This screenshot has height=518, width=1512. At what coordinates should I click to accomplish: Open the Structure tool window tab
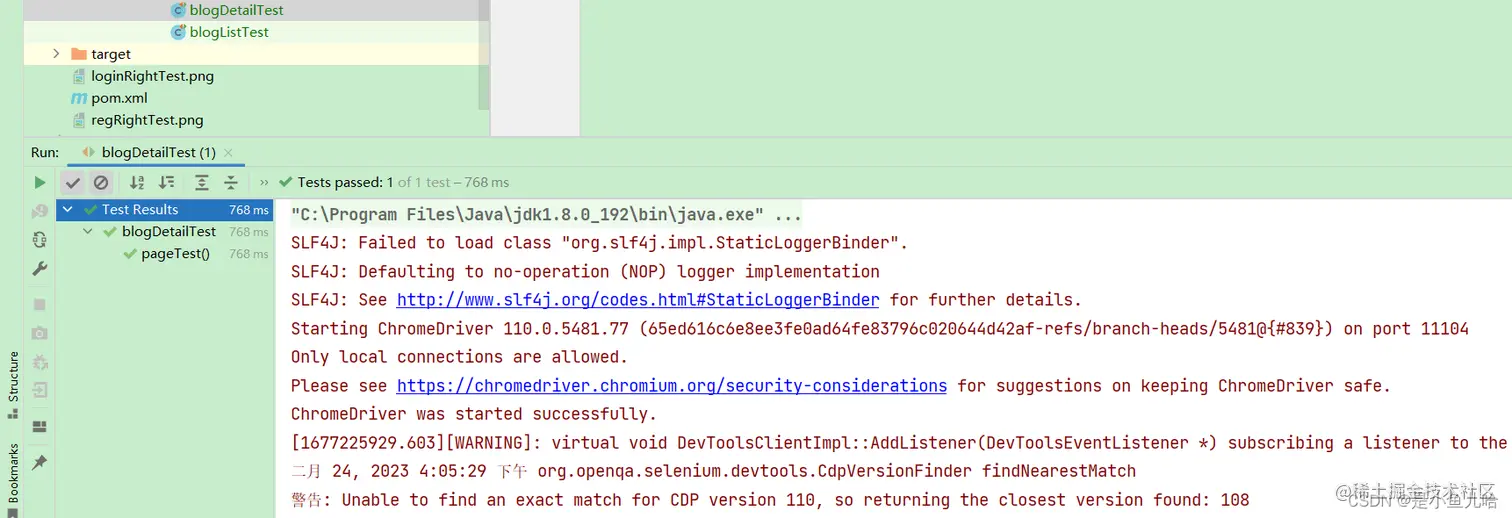point(13,383)
